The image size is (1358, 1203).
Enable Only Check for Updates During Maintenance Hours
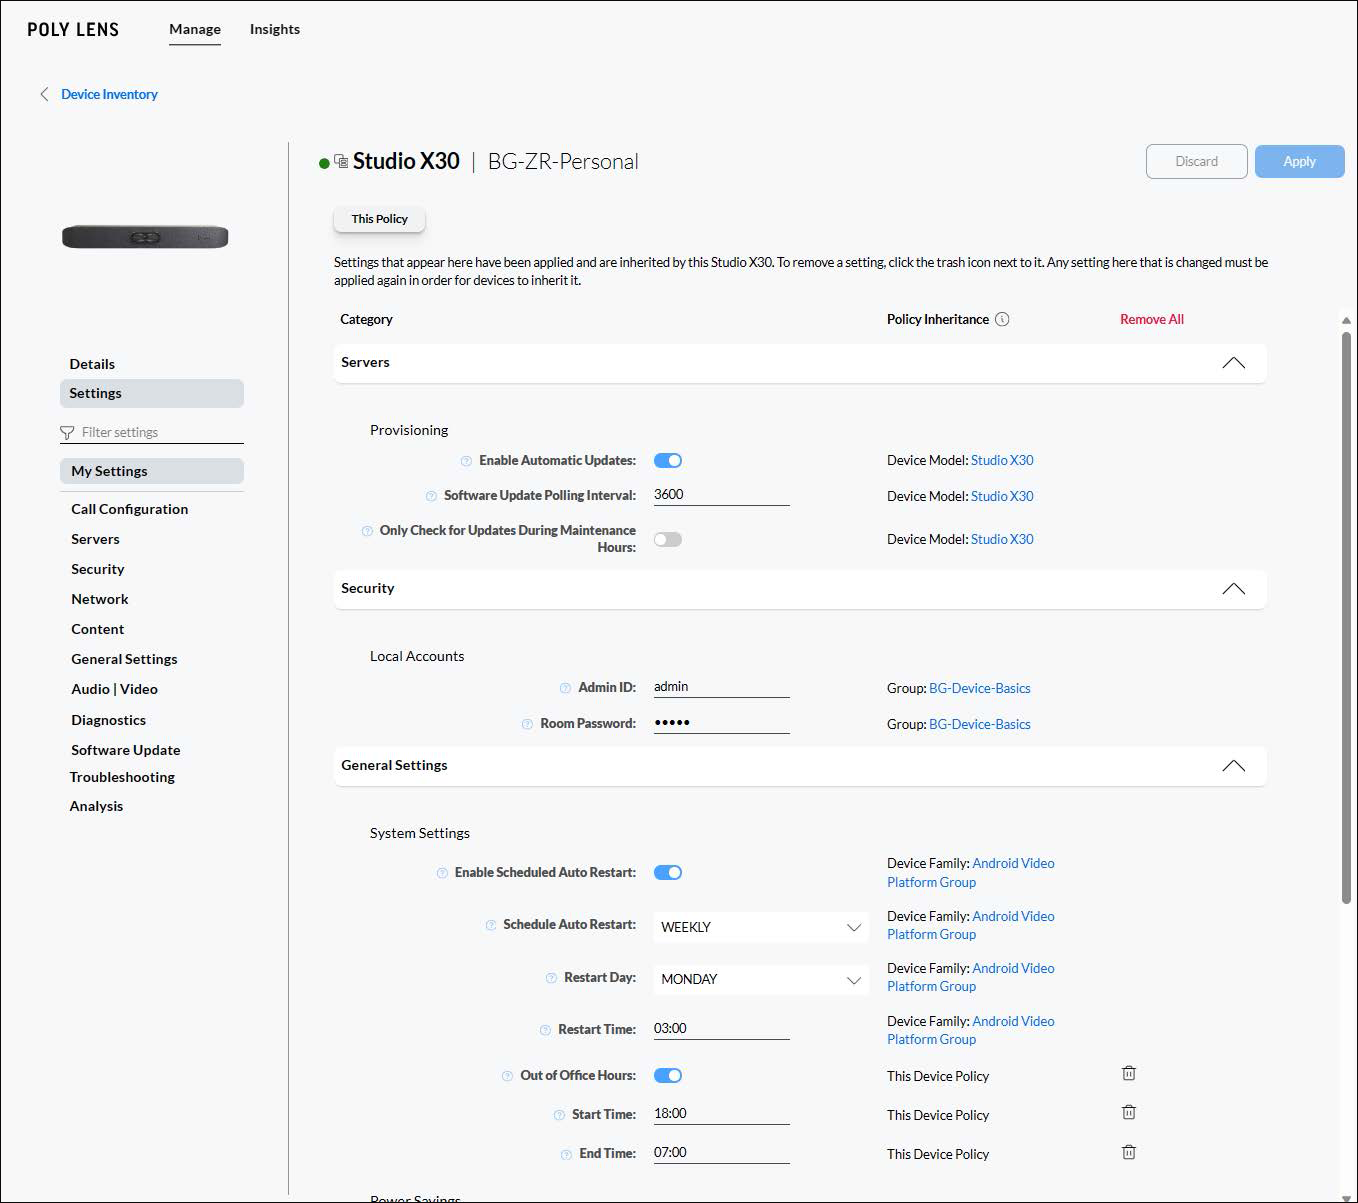(667, 539)
